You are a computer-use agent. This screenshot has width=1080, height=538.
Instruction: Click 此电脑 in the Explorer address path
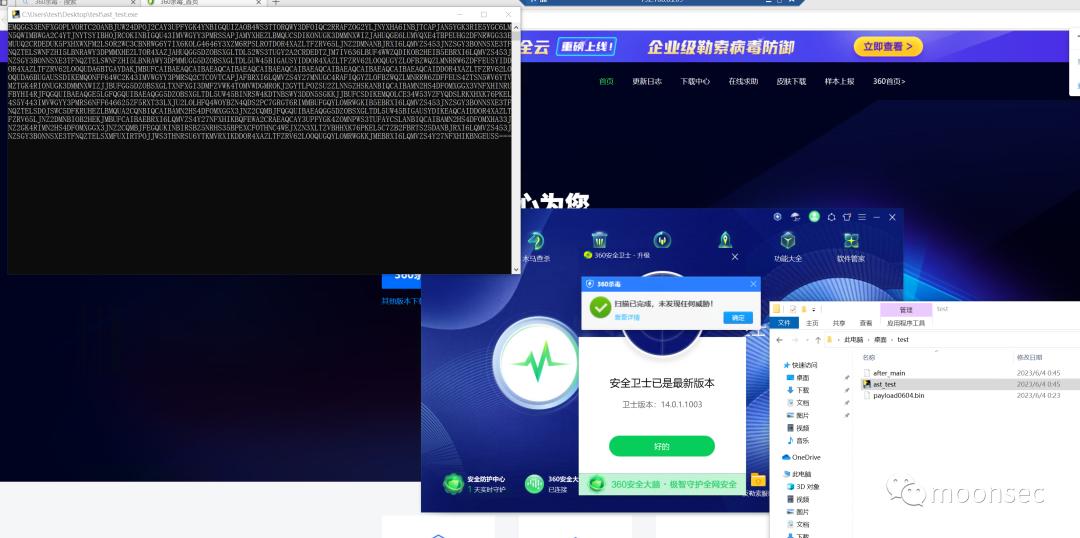tap(854, 340)
